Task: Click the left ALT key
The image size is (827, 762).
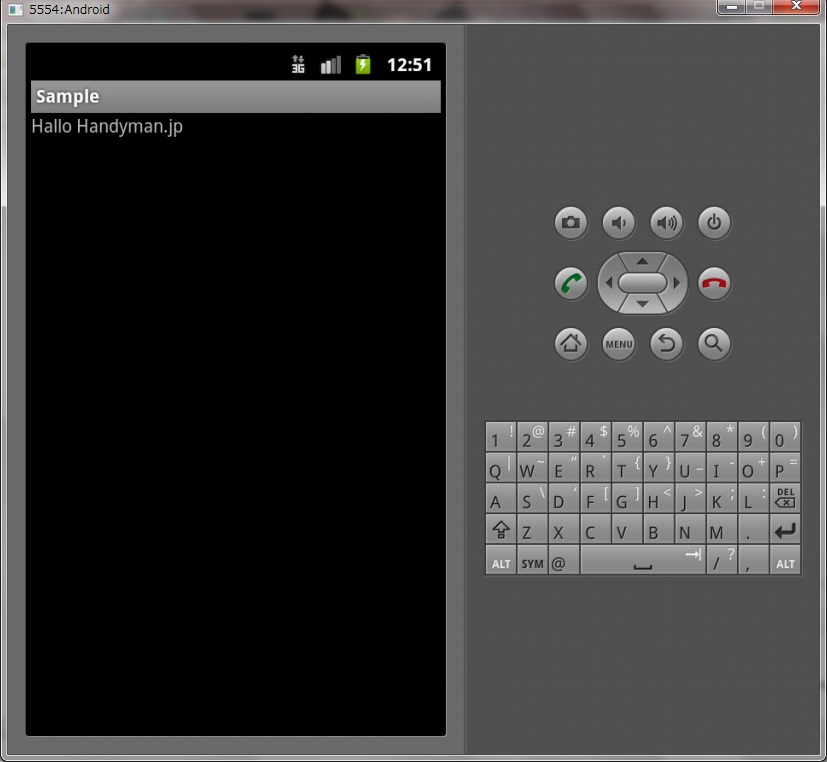Action: pyautogui.click(x=501, y=560)
